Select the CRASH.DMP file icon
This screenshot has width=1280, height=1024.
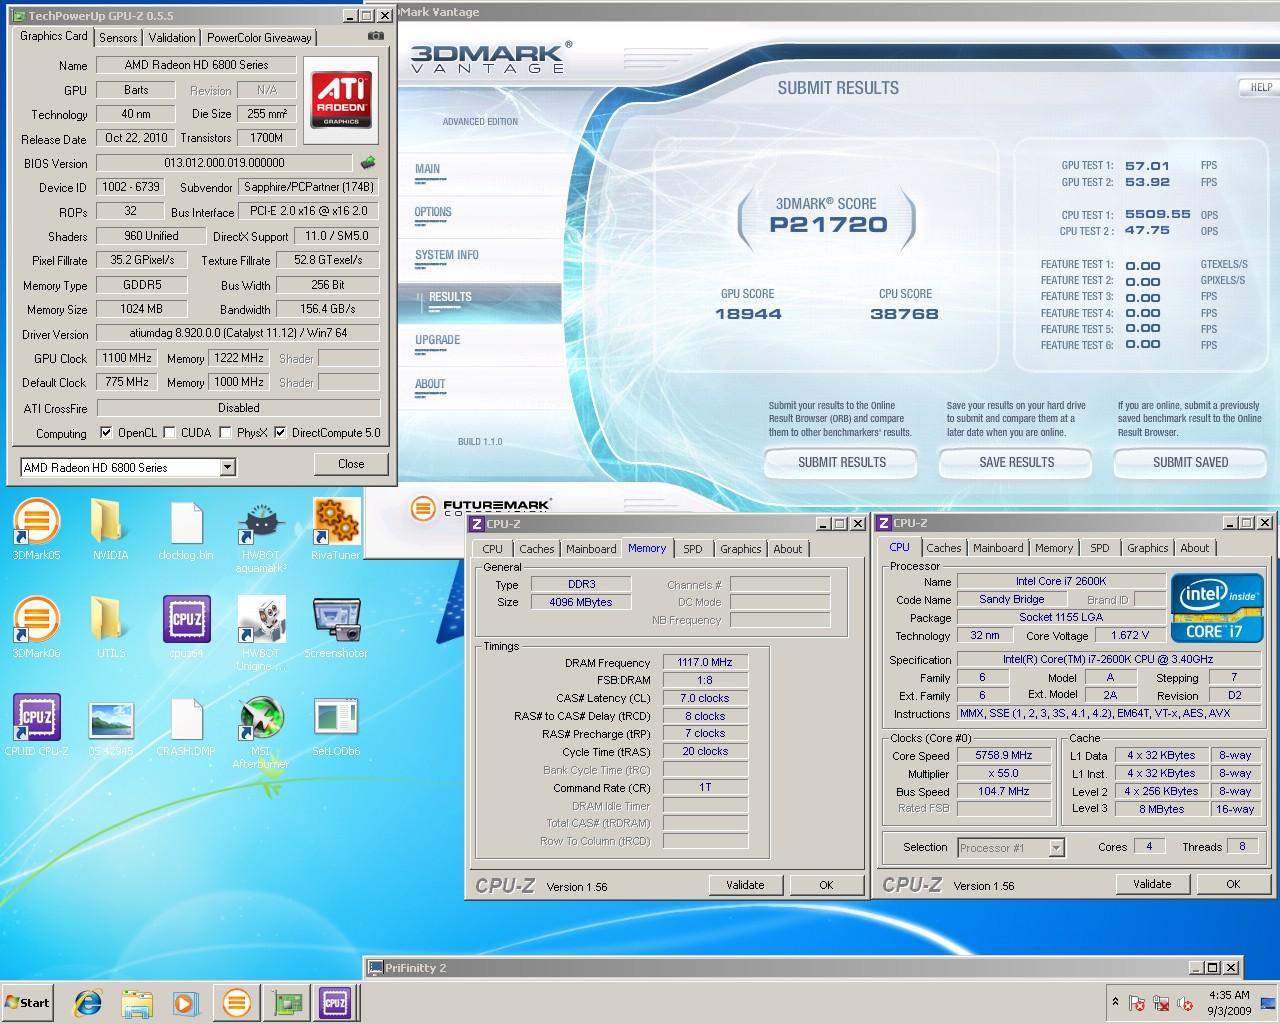[x=186, y=725]
